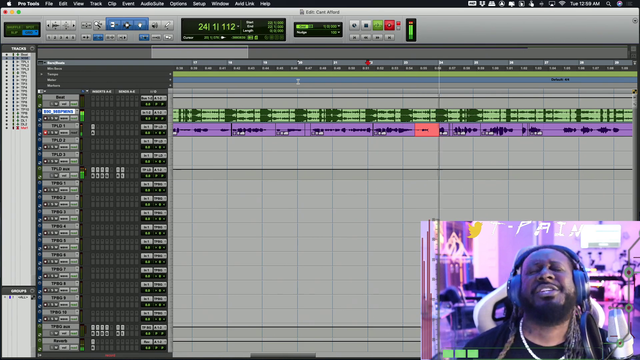Click the Rewind transport button
Screen dimensions: 640x360
point(366,37)
